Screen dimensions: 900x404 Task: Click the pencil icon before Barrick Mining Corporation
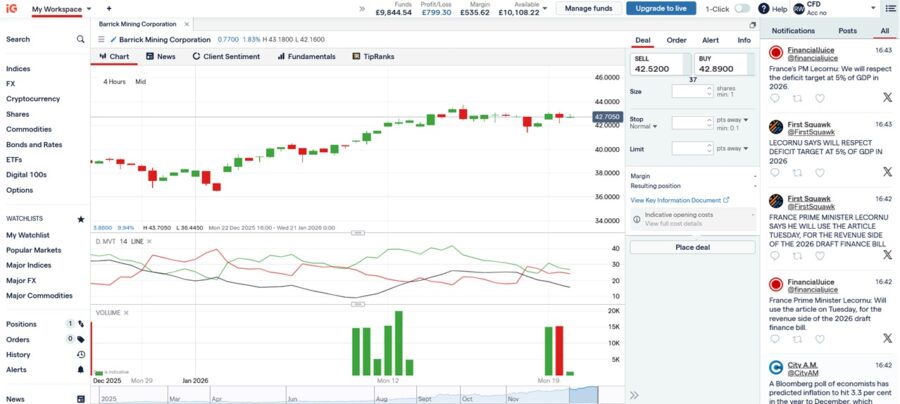click(x=113, y=40)
